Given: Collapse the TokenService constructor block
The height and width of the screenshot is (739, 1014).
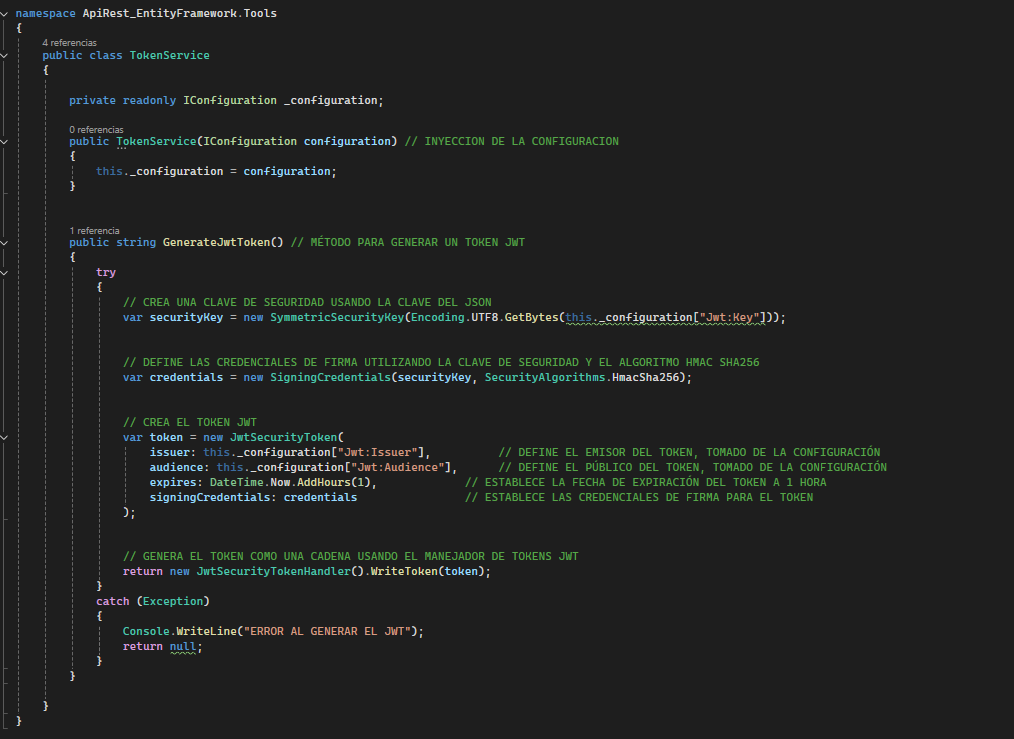Looking at the screenshot, I should click(x=4, y=142).
